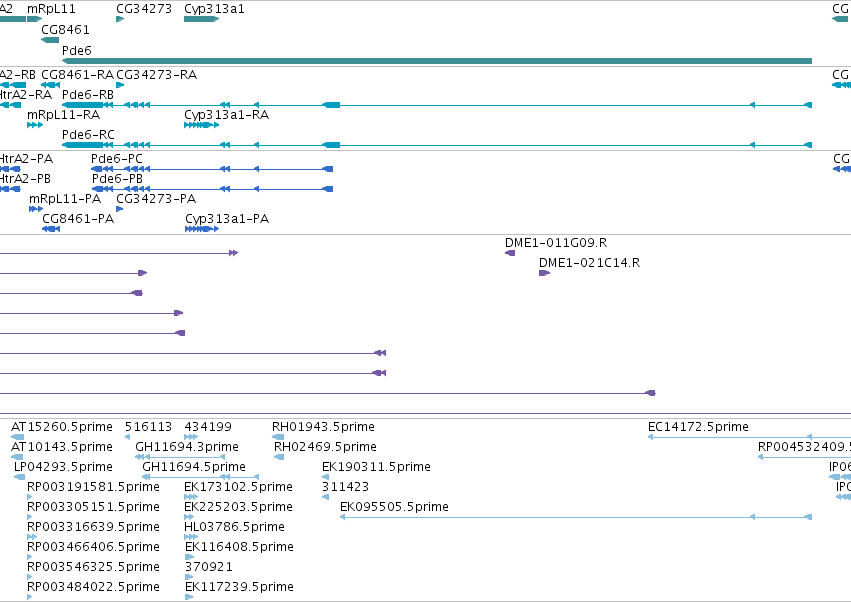Click the RP003305151.5prime label

pyautogui.click(x=93, y=507)
